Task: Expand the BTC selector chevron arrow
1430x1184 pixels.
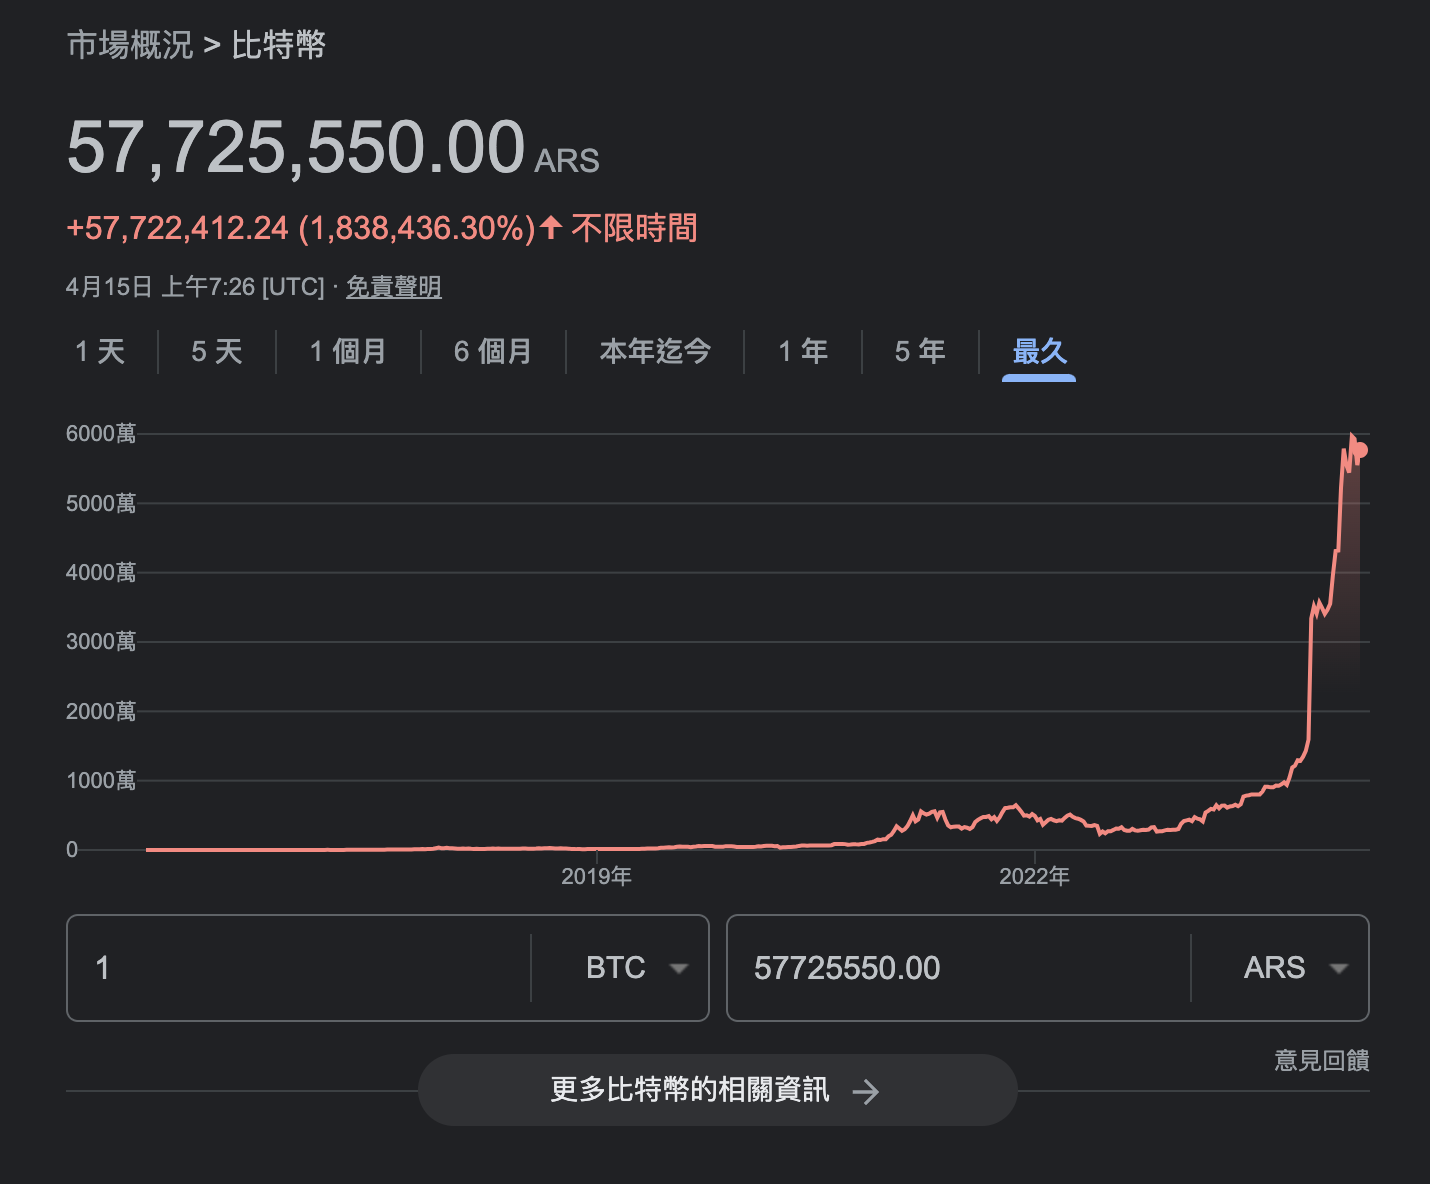Action: (679, 968)
